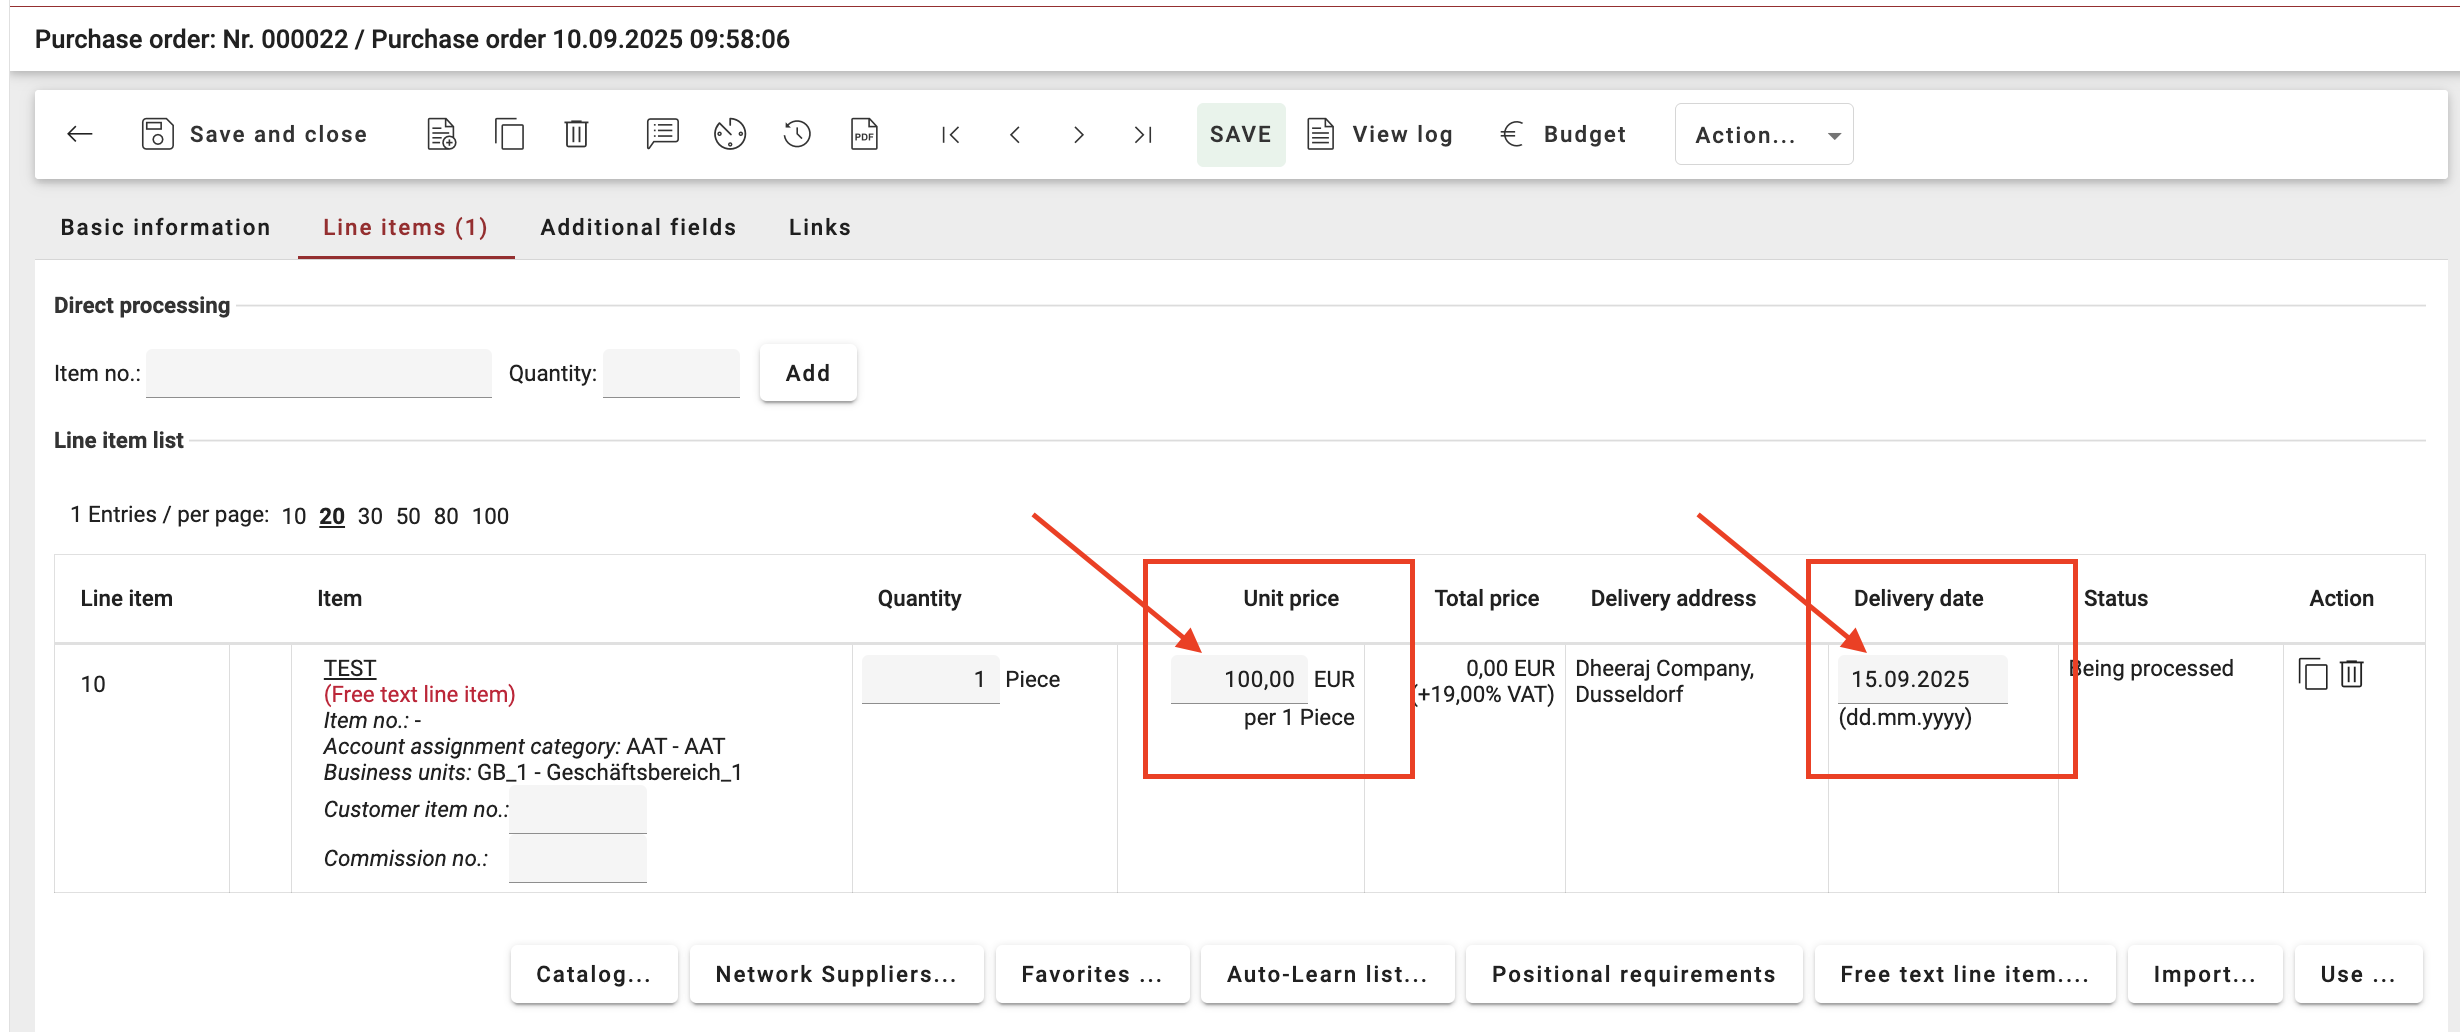Click the back arrow icon in toolbar
This screenshot has width=2460, height=1032.
pos(80,134)
